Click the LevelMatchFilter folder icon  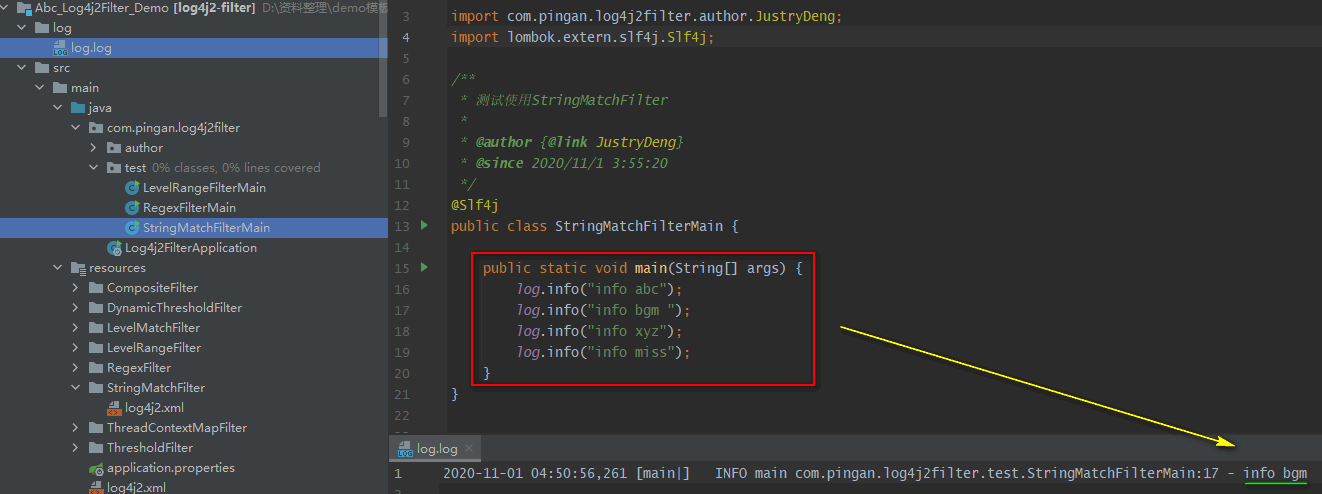pyautogui.click(x=96, y=328)
